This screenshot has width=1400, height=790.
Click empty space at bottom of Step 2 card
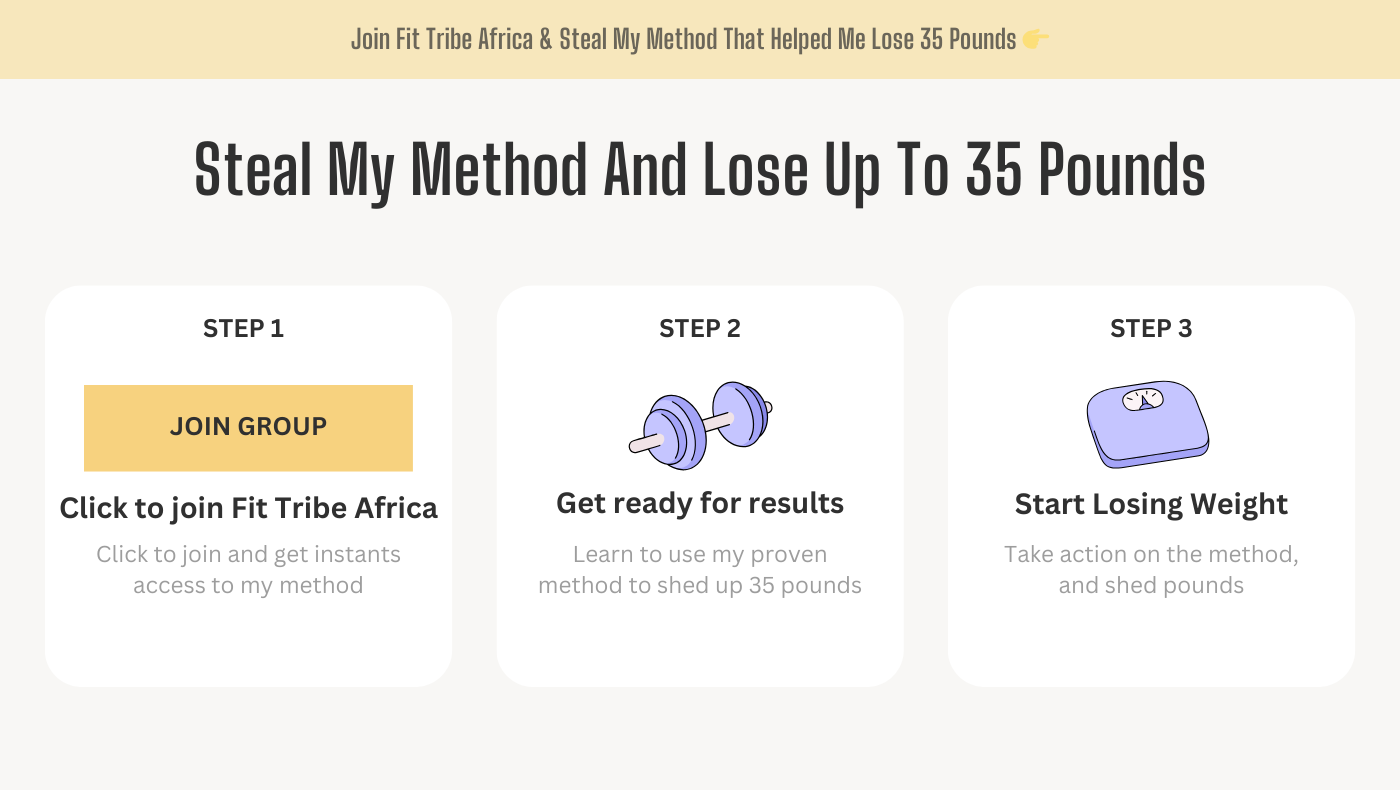(700, 645)
